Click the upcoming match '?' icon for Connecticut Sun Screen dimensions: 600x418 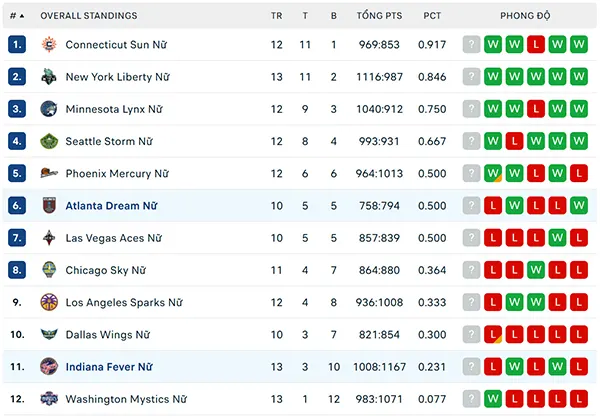(x=471, y=44)
